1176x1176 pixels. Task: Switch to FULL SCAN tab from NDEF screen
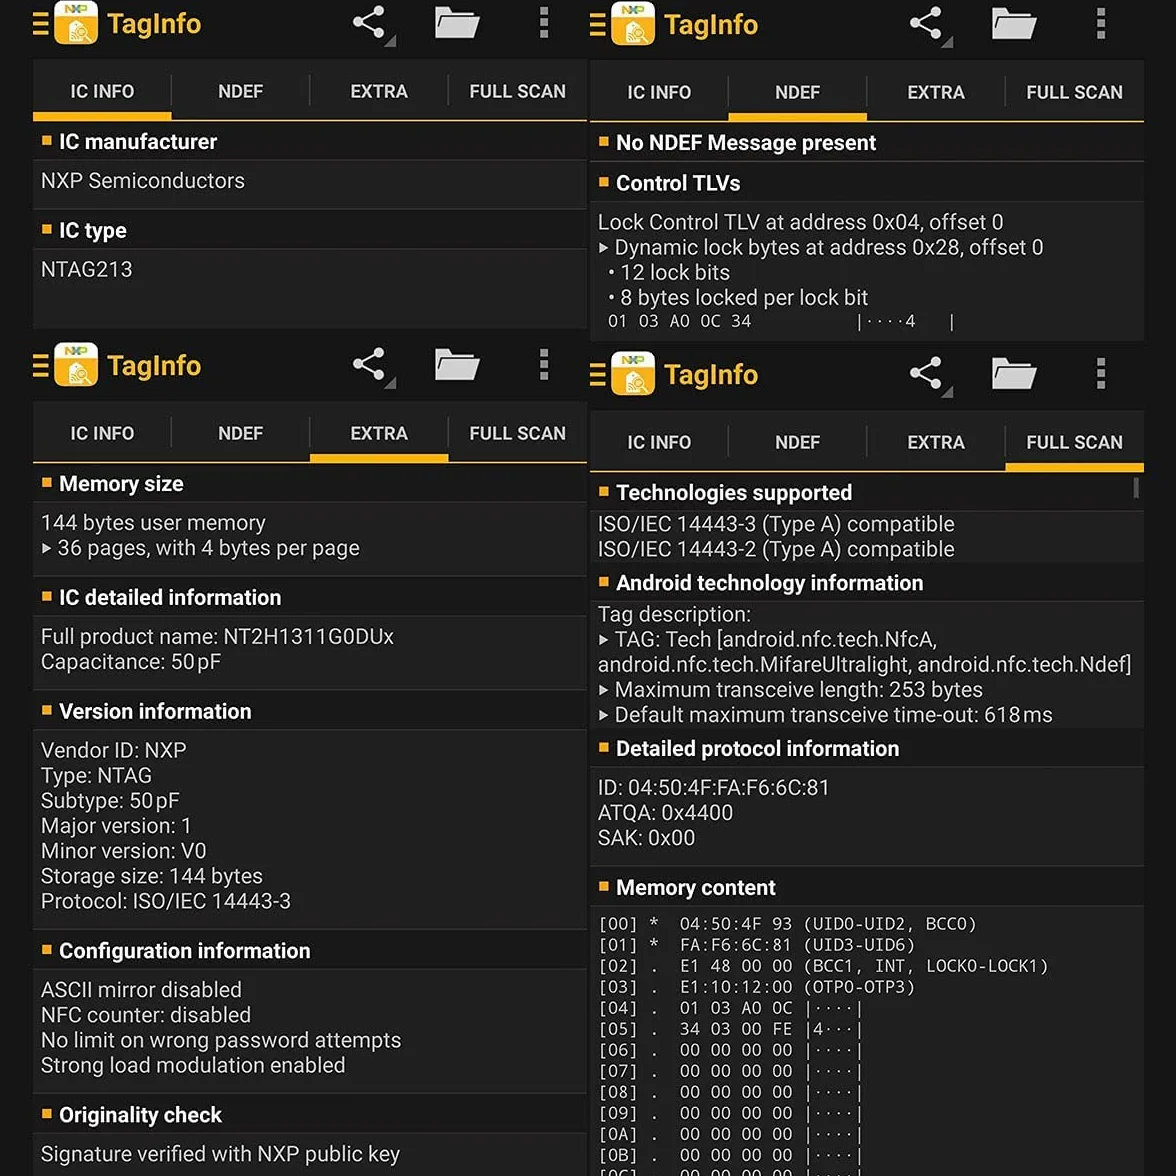pyautogui.click(x=1075, y=92)
